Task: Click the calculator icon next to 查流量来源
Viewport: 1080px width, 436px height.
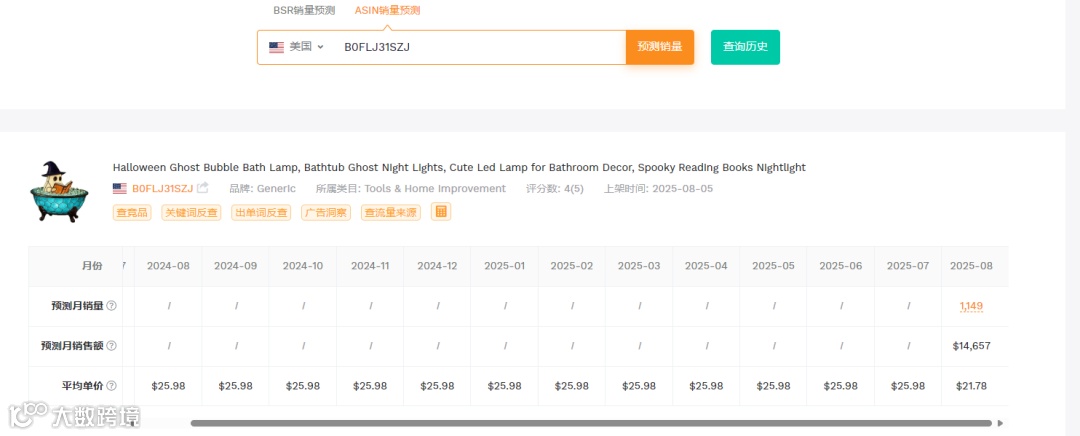Action: 441,211
